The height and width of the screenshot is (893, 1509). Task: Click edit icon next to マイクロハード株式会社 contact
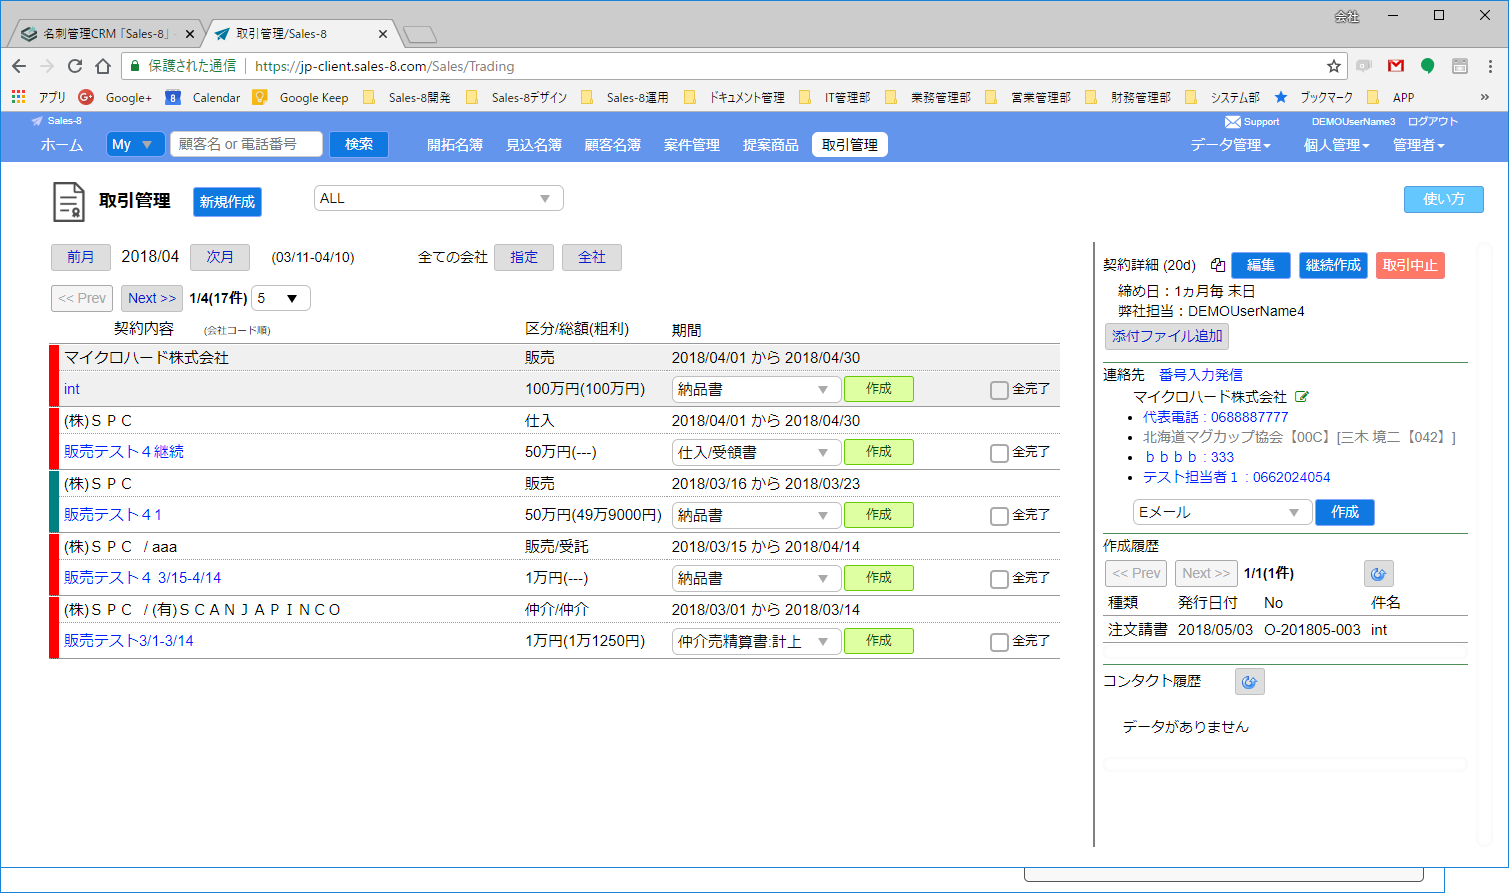click(x=1302, y=397)
